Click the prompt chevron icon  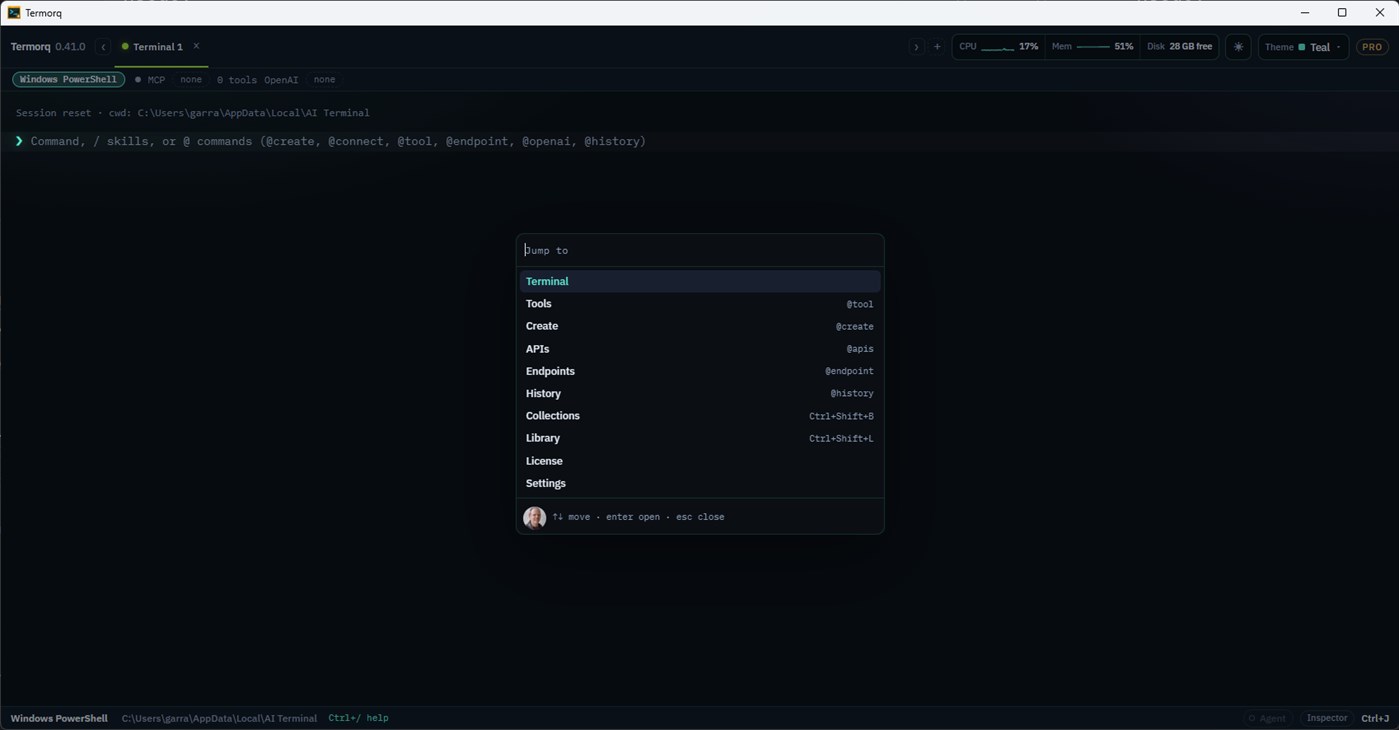tap(19, 141)
